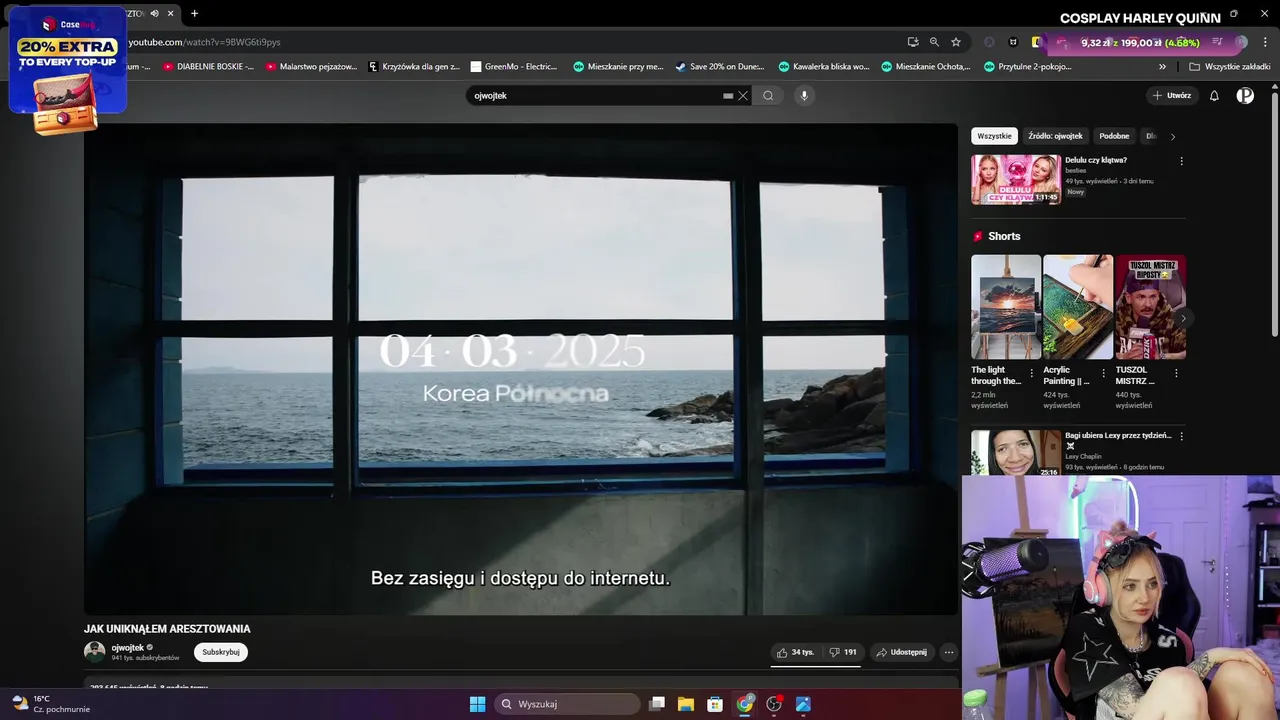Click the Wyszukaj taskbar search box

tap(568, 704)
